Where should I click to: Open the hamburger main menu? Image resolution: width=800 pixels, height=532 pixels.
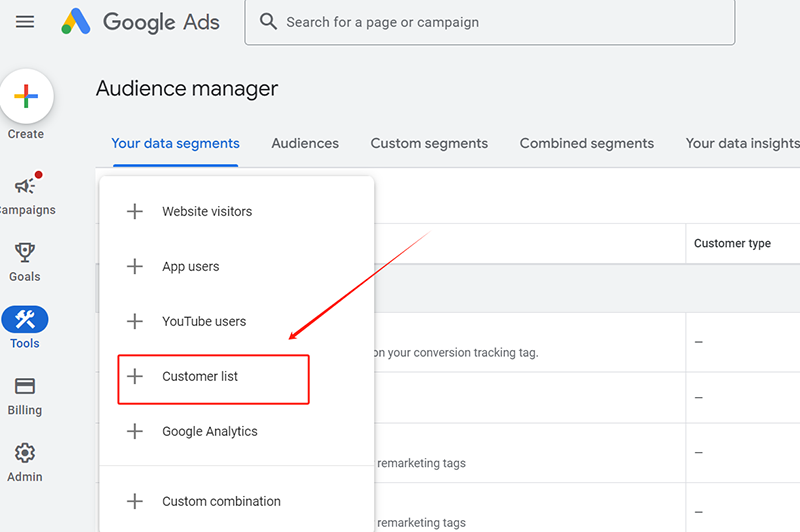coord(25,21)
